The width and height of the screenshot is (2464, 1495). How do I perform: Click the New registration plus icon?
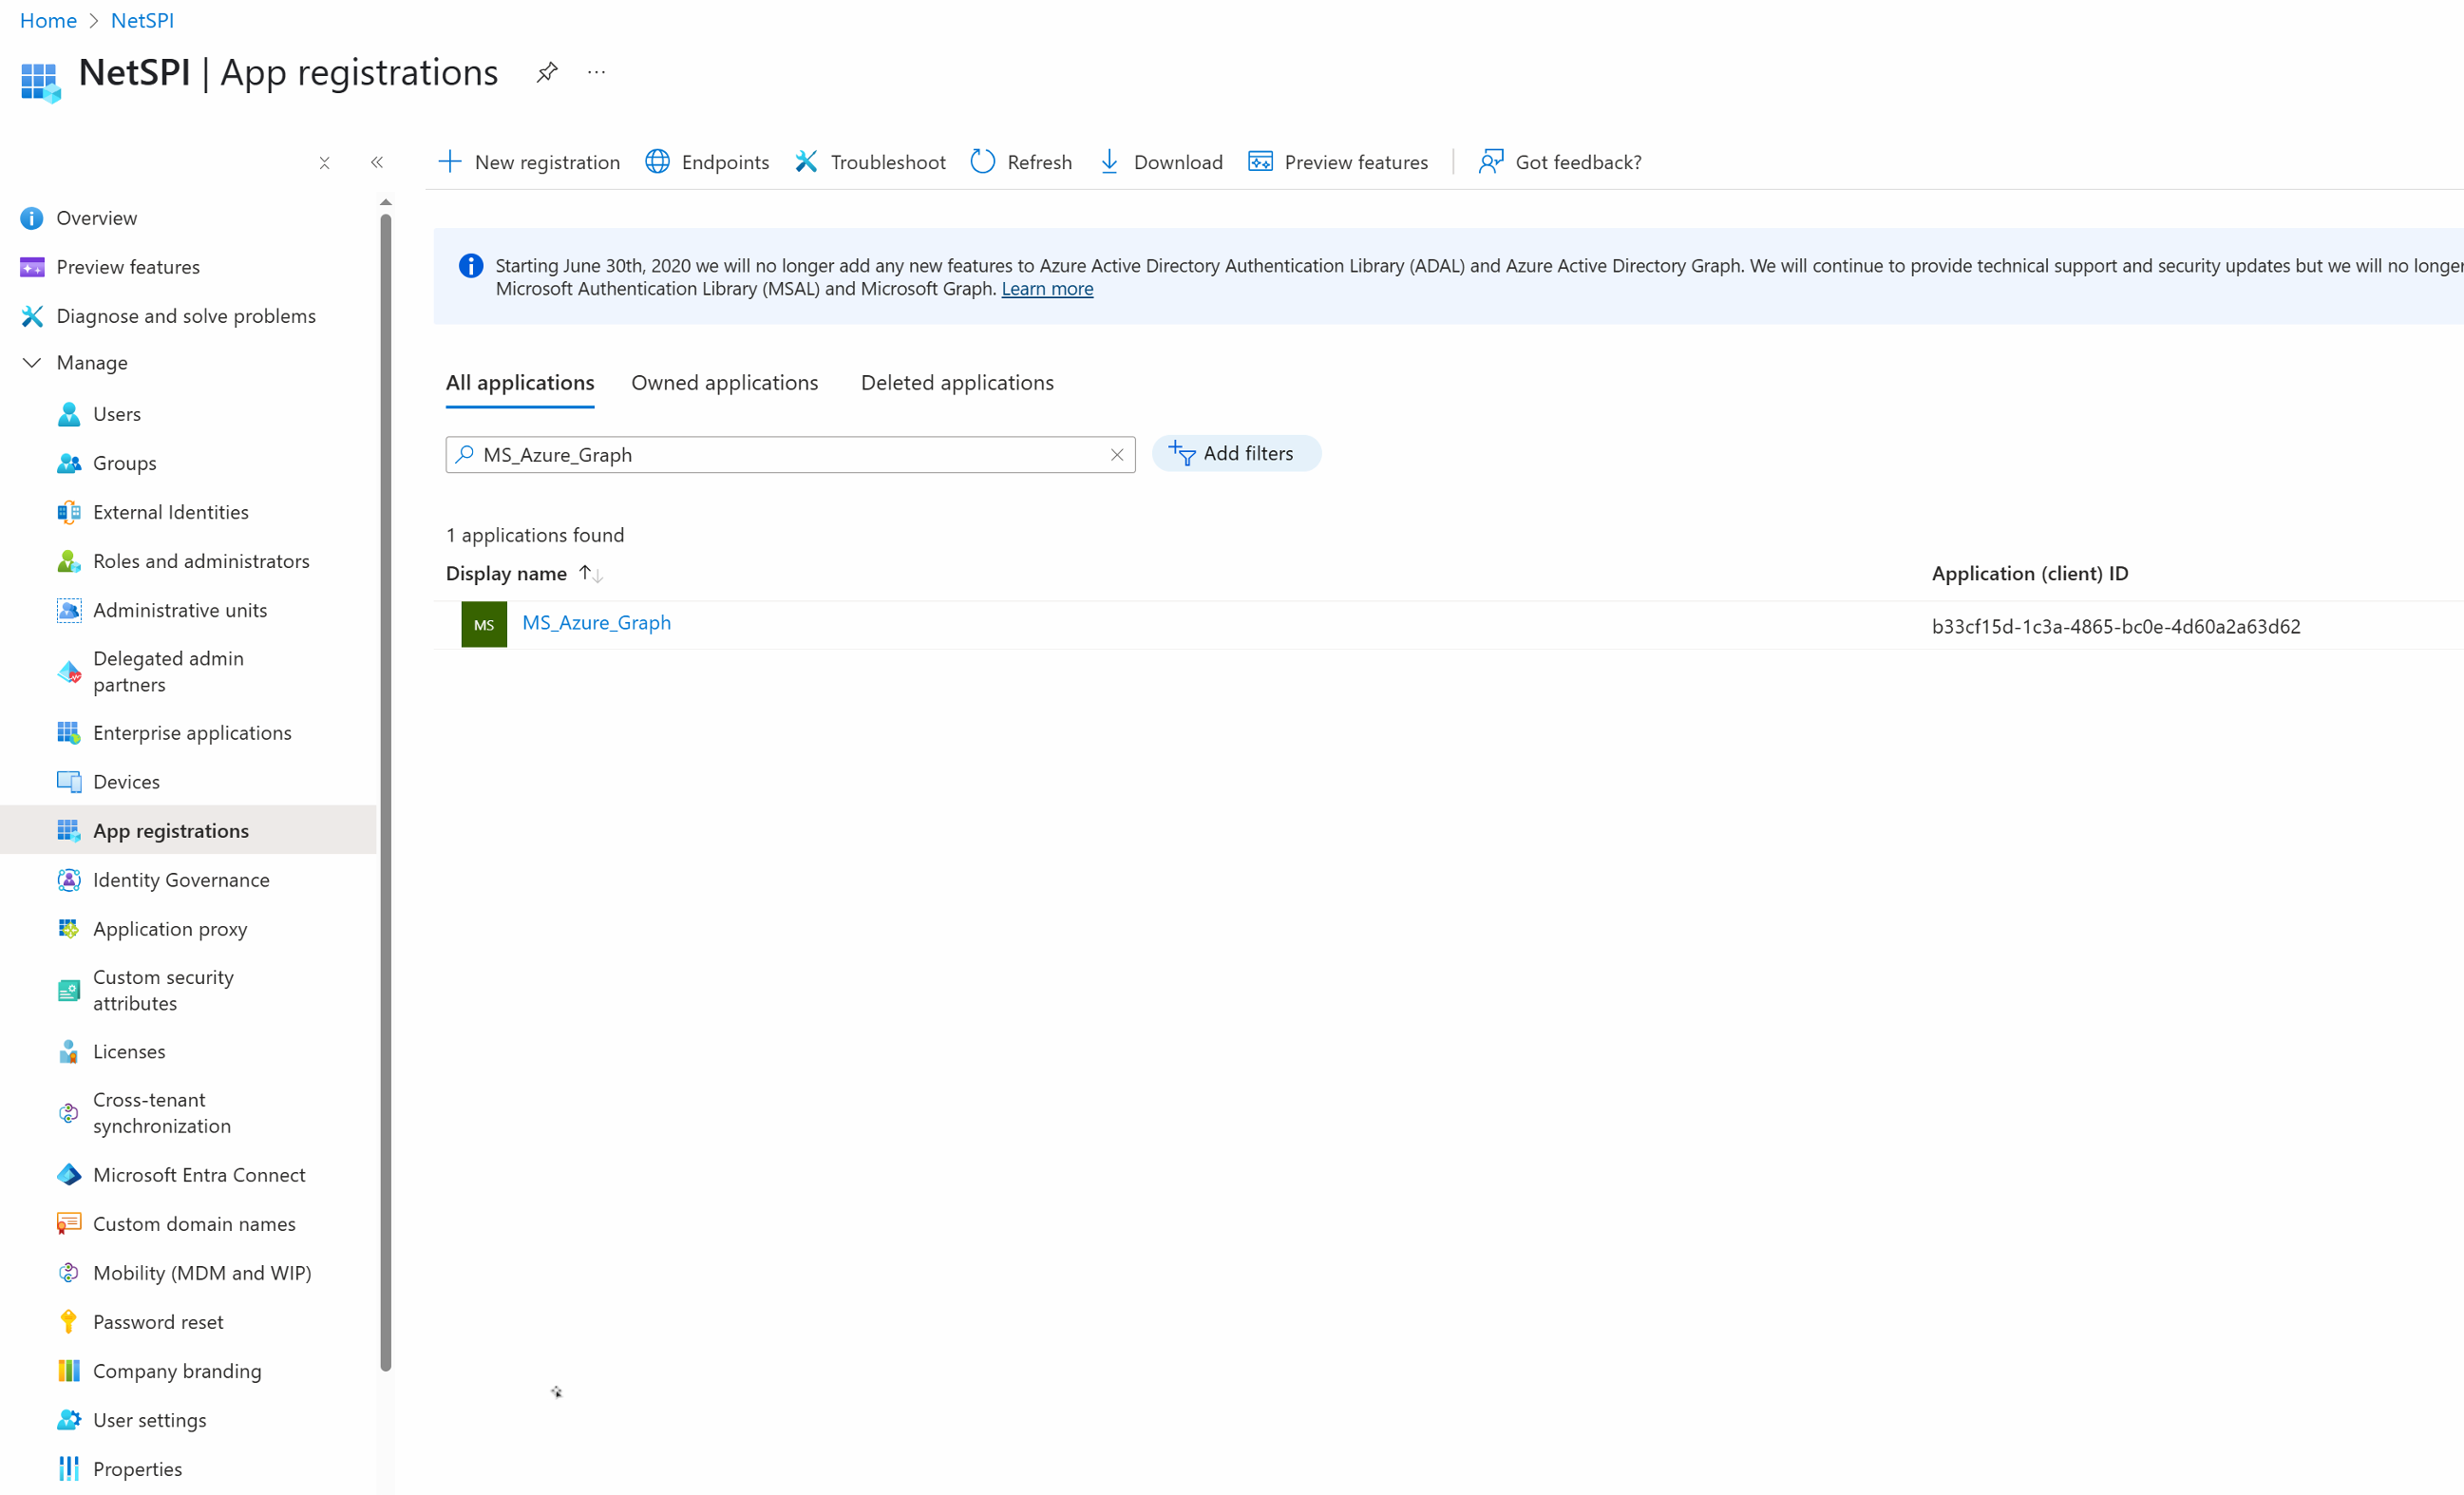tap(450, 162)
